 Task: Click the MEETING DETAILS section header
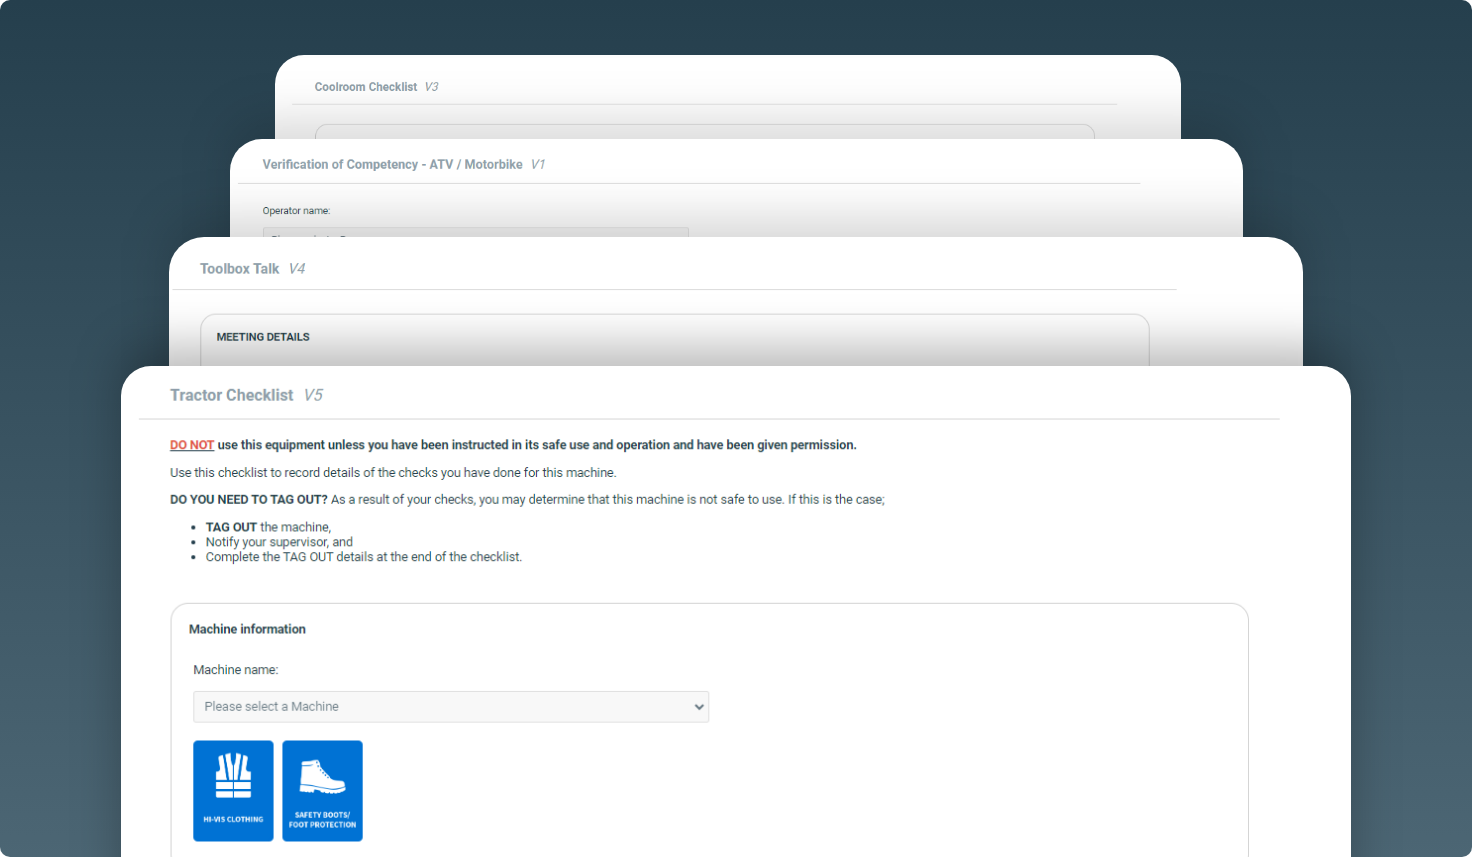tap(263, 337)
